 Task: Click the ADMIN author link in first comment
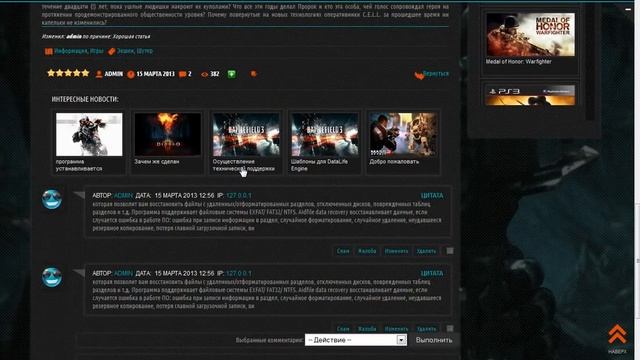pos(123,196)
